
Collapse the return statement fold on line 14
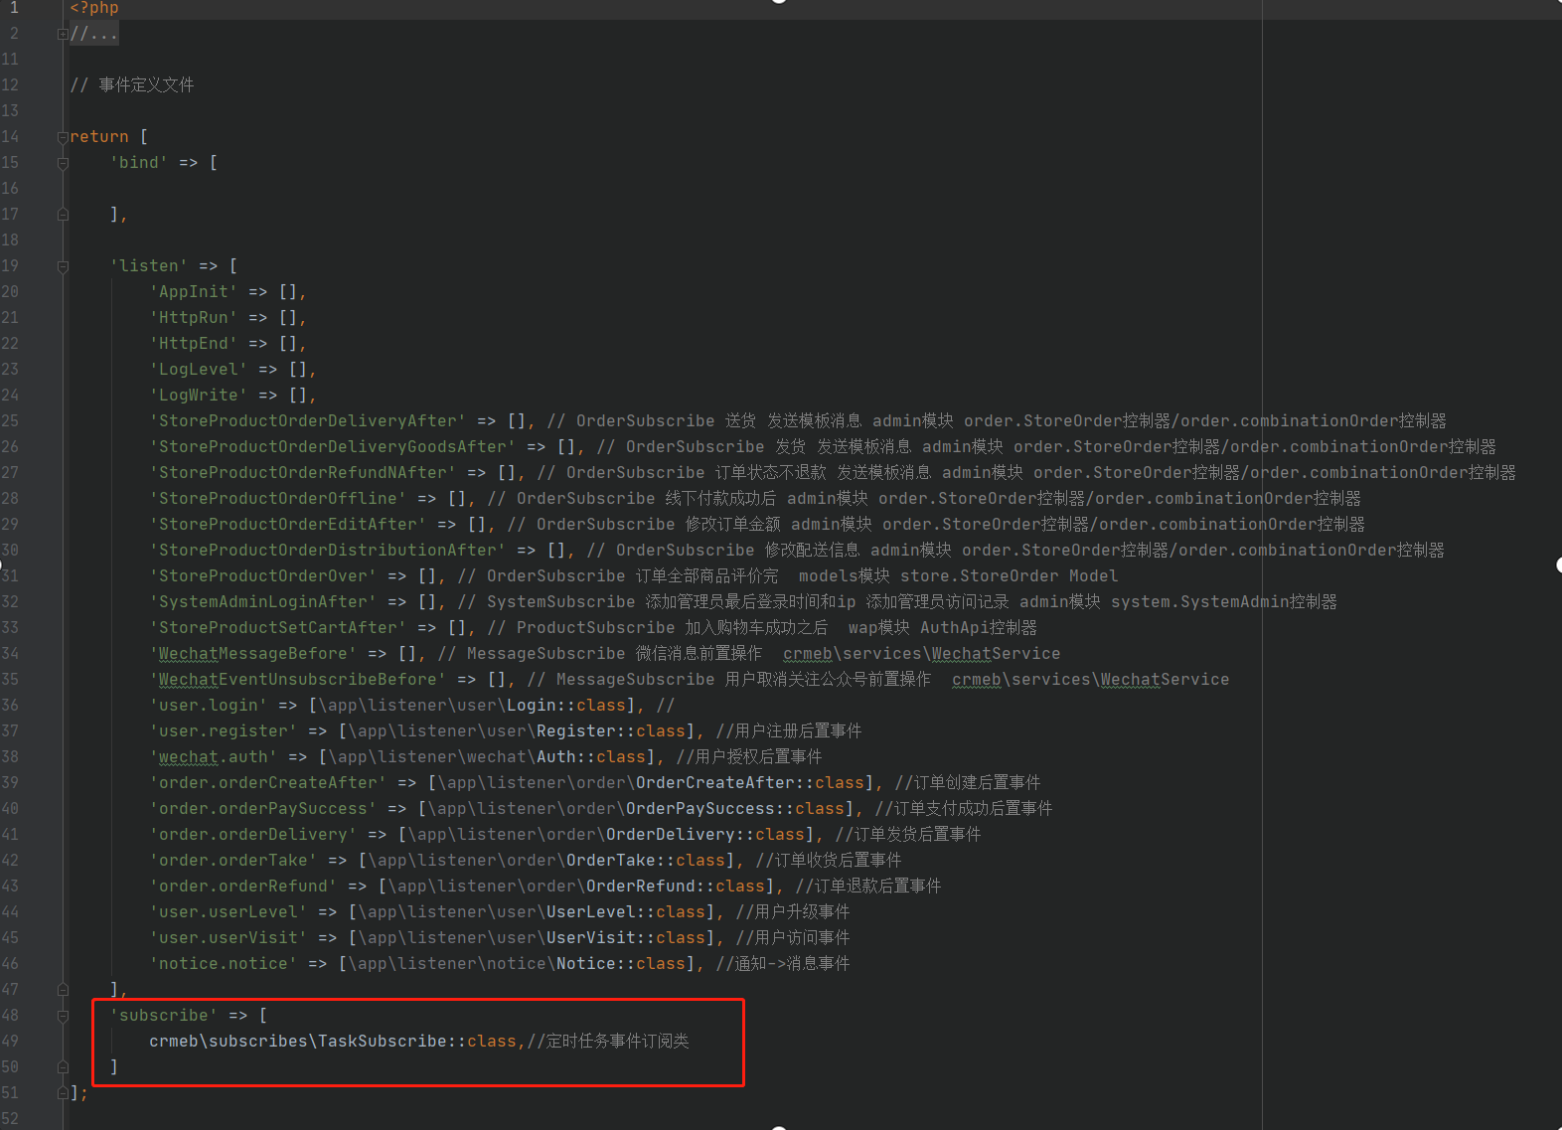tap(62, 136)
